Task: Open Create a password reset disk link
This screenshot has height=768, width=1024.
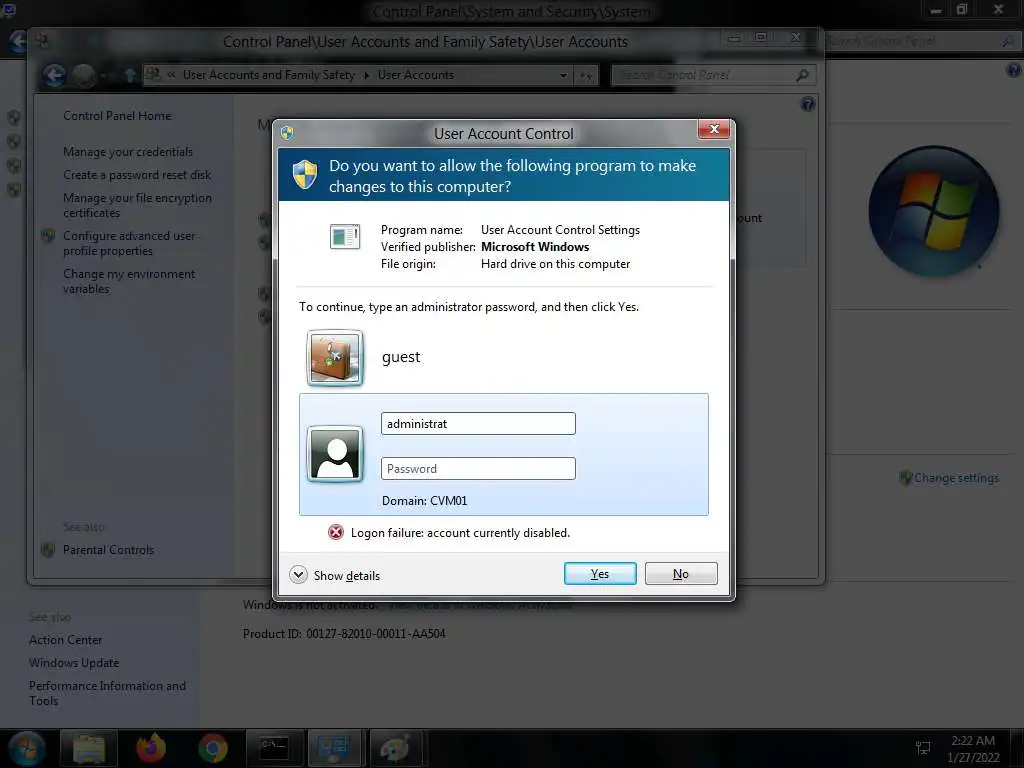Action: [137, 174]
